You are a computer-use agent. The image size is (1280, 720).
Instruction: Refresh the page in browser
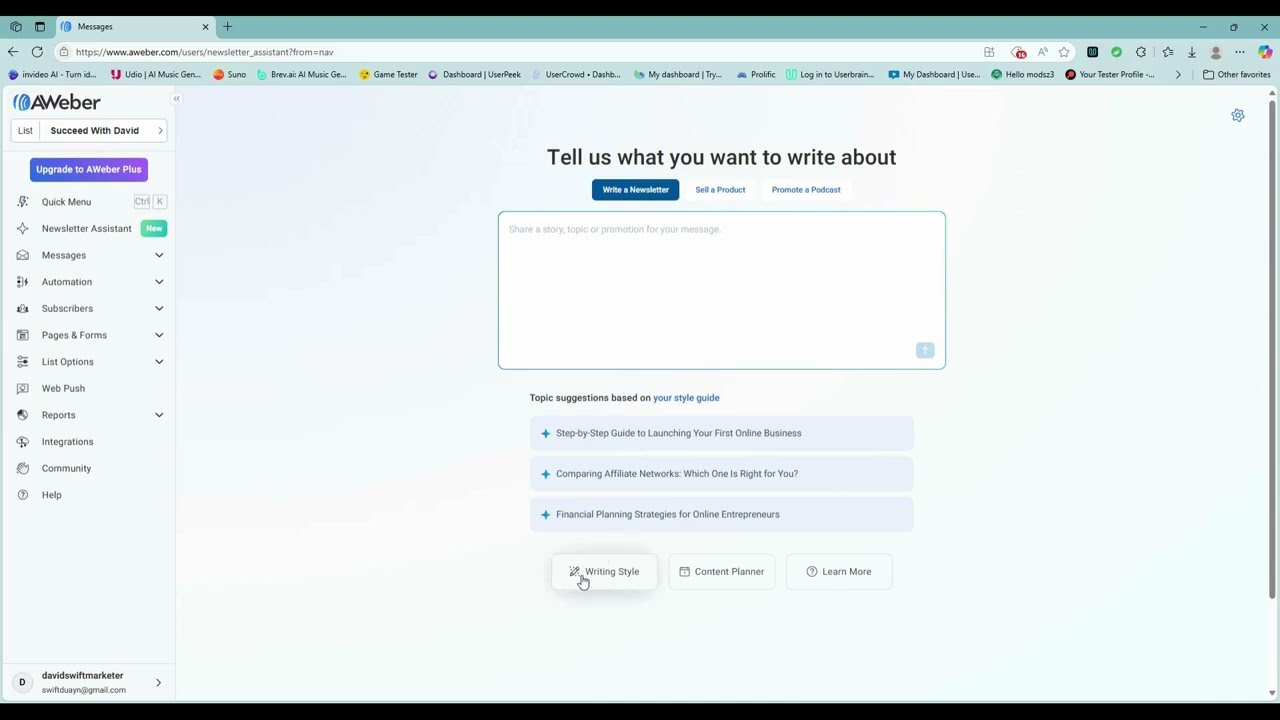37,52
